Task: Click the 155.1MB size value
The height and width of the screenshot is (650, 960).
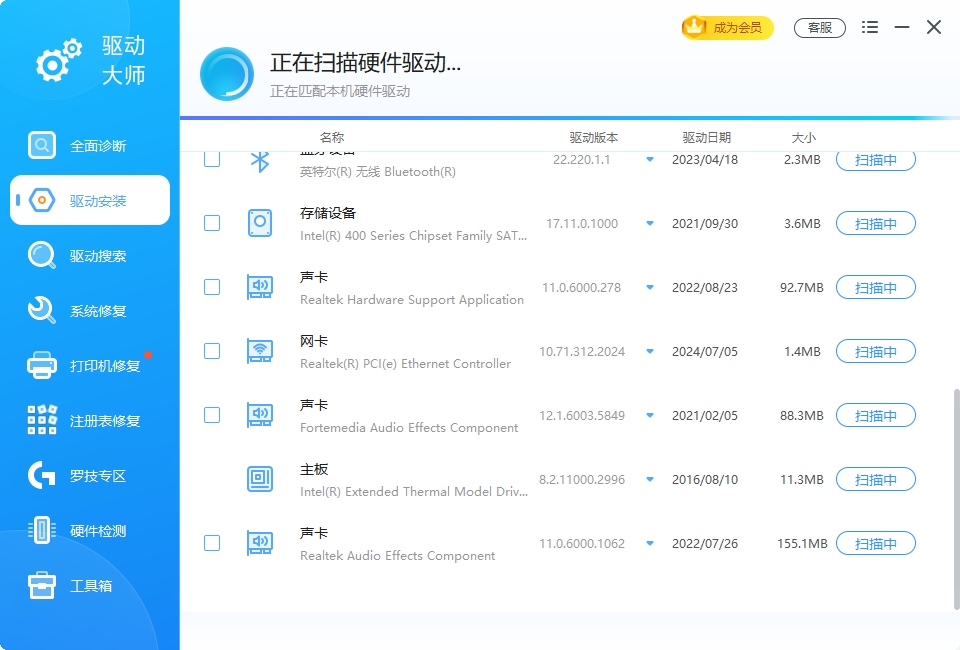Action: [x=802, y=543]
